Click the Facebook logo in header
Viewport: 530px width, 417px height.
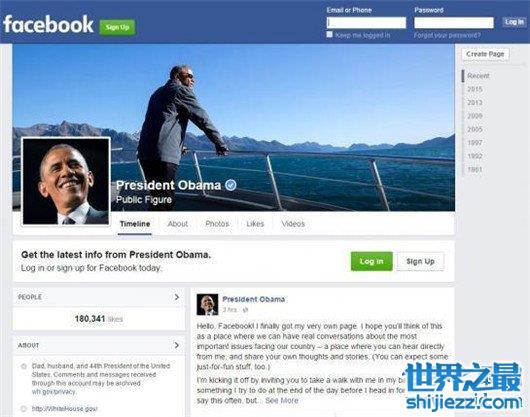point(48,24)
